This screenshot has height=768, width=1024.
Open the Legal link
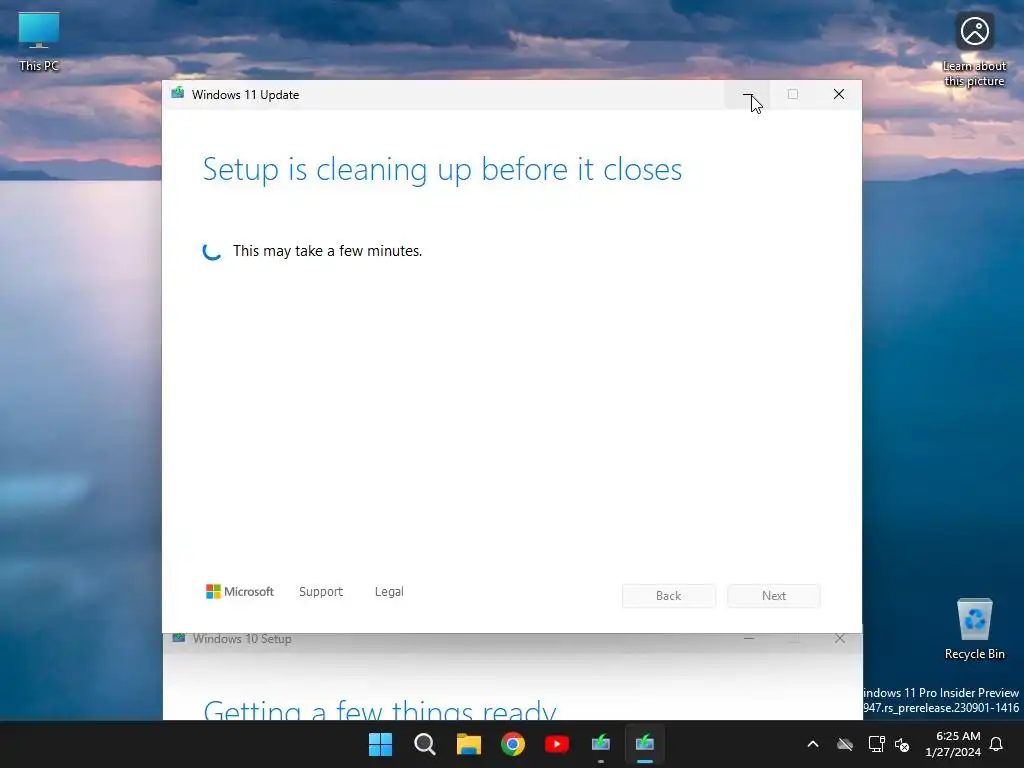389,592
